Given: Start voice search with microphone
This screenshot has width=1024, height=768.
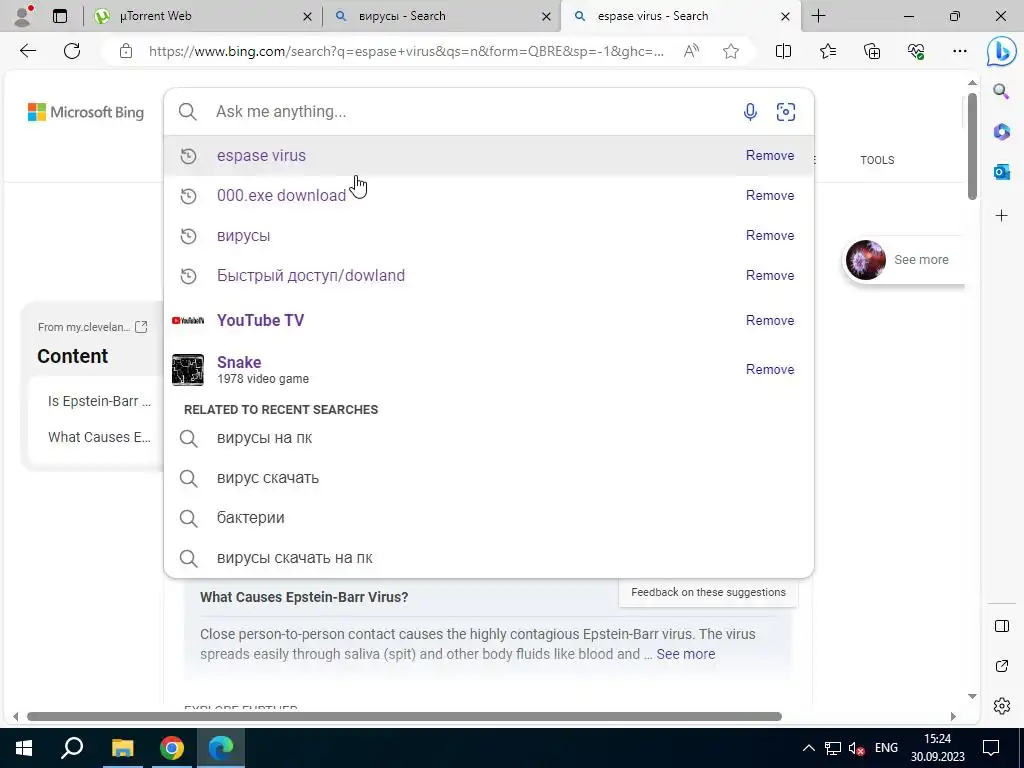Looking at the screenshot, I should [750, 112].
